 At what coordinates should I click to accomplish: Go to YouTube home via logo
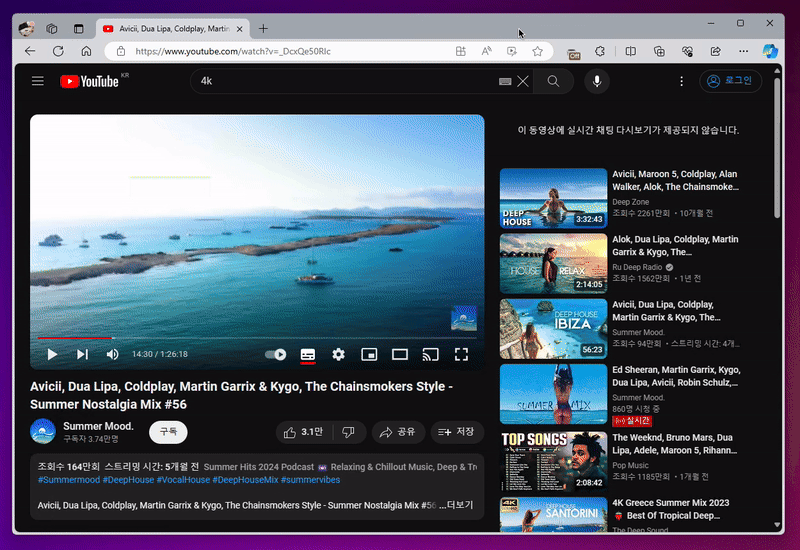(89, 81)
